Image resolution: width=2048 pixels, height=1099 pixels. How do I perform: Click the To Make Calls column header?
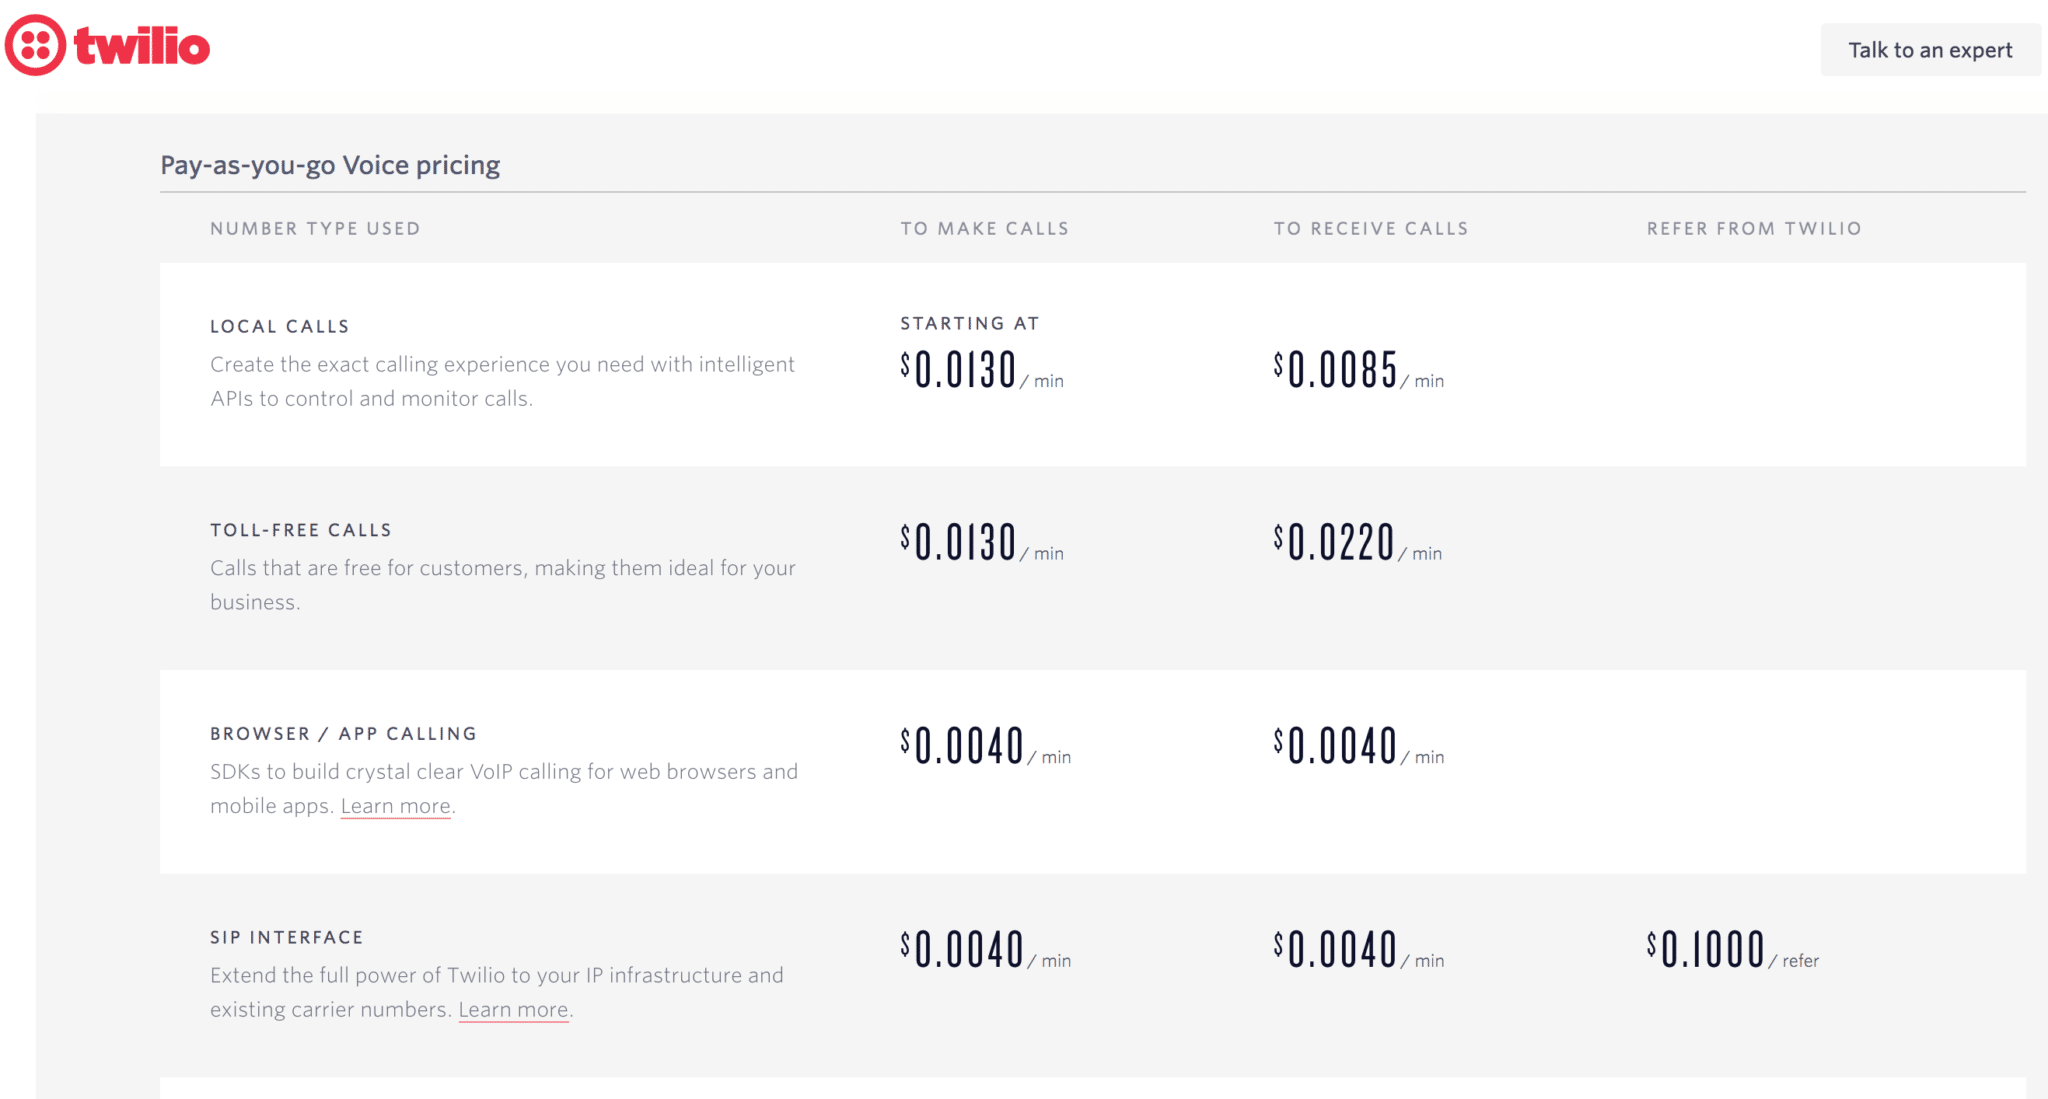click(x=985, y=228)
